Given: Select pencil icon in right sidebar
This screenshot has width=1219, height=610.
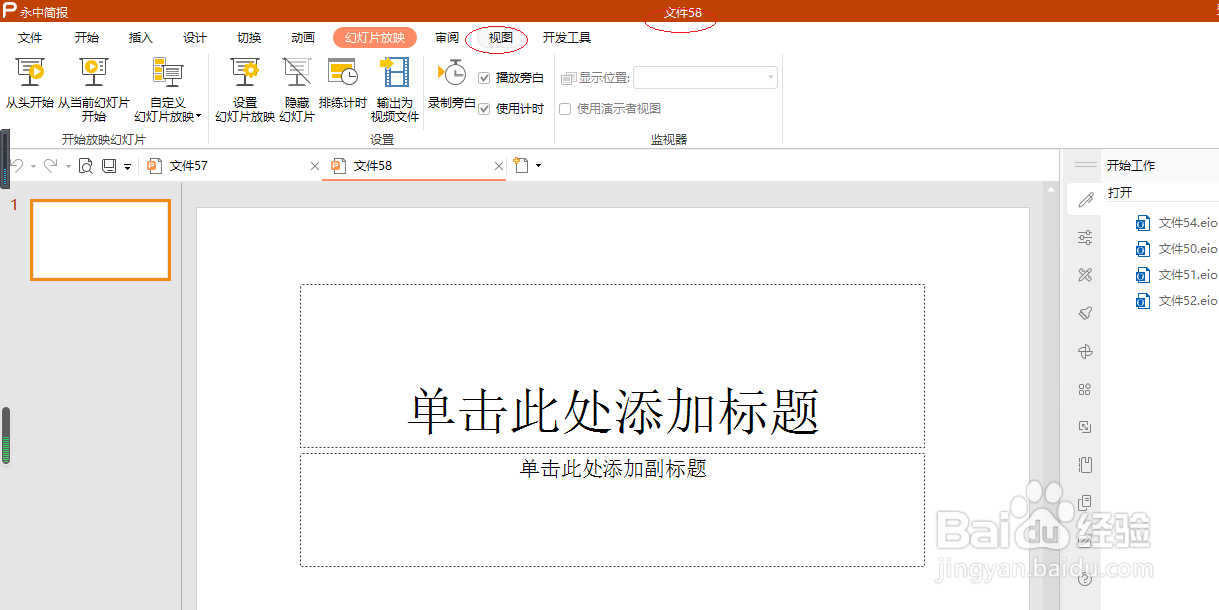Looking at the screenshot, I should point(1085,199).
